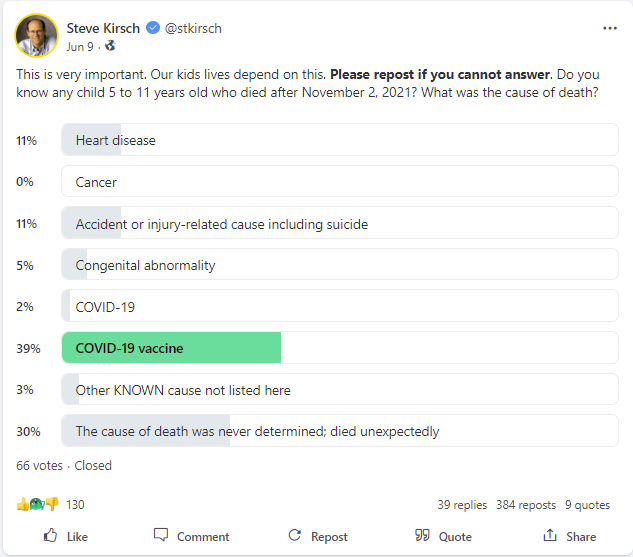Select the Heart disease poll option
The width and height of the screenshot is (633, 557).
[x=340, y=140]
